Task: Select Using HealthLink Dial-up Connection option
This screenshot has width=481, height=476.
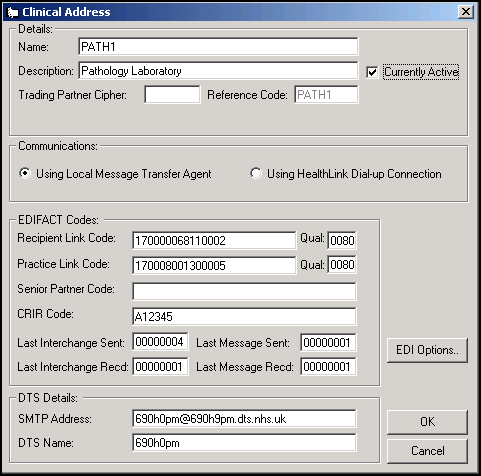Action: pyautogui.click(x=256, y=173)
